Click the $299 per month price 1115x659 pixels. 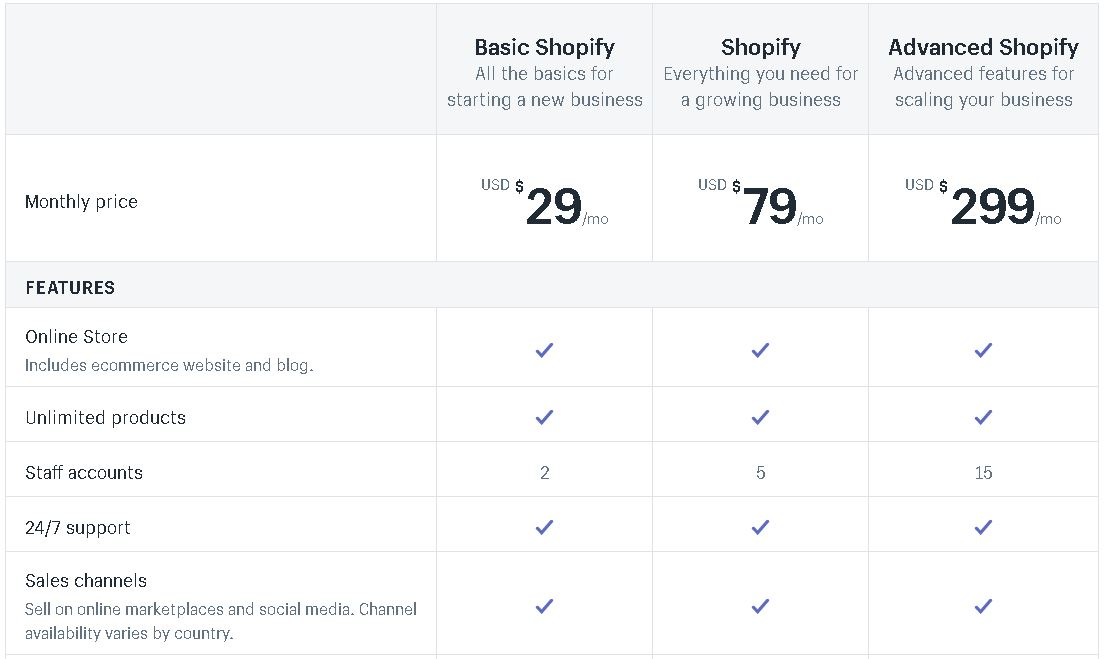[983, 204]
